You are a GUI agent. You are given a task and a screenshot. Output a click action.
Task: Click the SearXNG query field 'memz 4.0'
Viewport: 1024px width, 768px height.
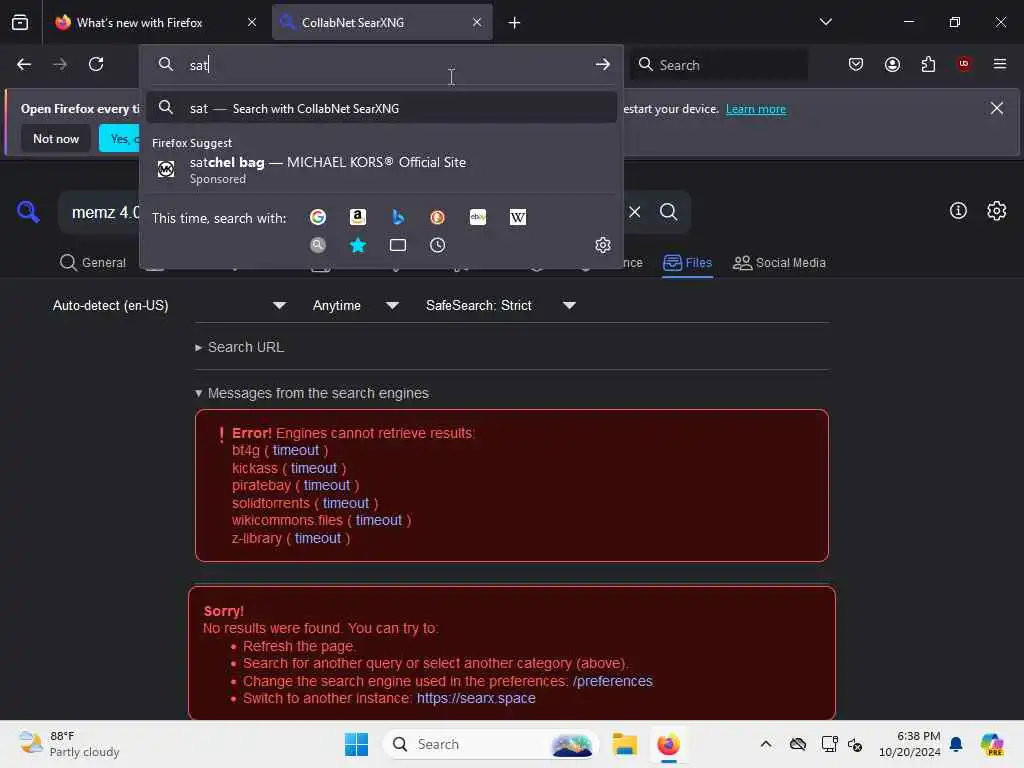click(106, 212)
